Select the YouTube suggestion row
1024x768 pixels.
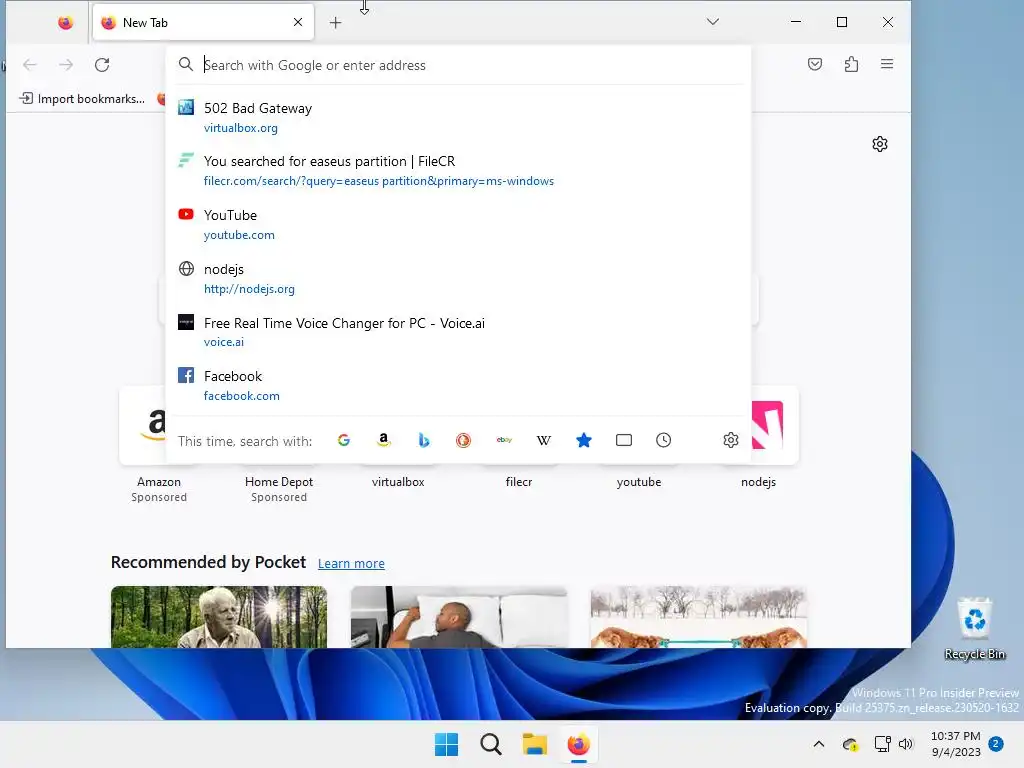tap(458, 225)
